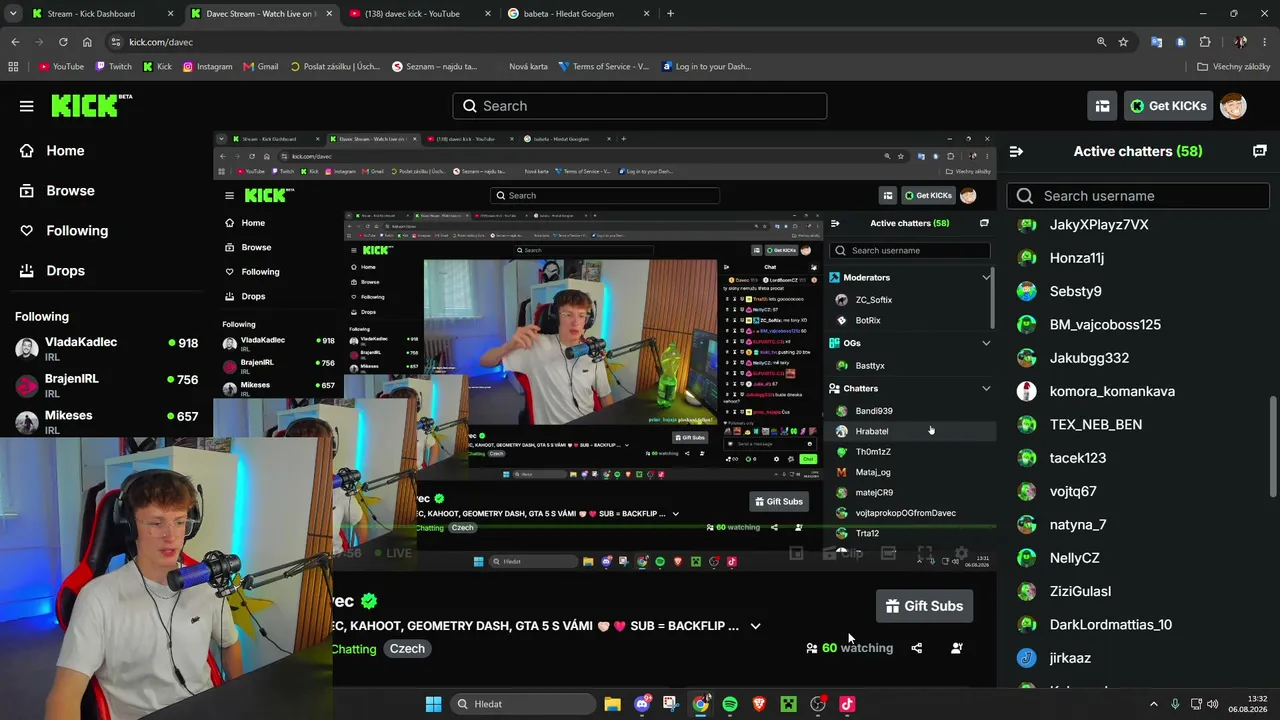Open Minecraft from the taskbar
This screenshot has height=720, width=1280.
click(x=788, y=704)
